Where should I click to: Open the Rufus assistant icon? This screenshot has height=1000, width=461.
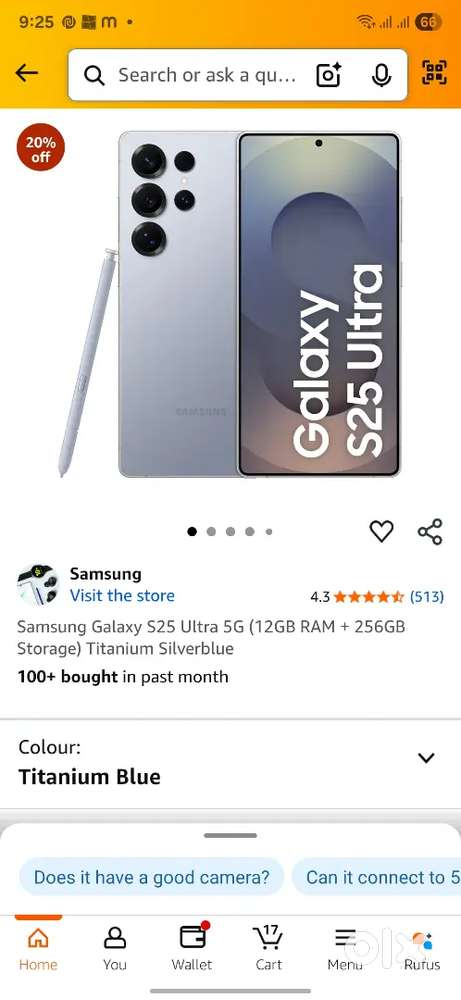[x=422, y=949]
